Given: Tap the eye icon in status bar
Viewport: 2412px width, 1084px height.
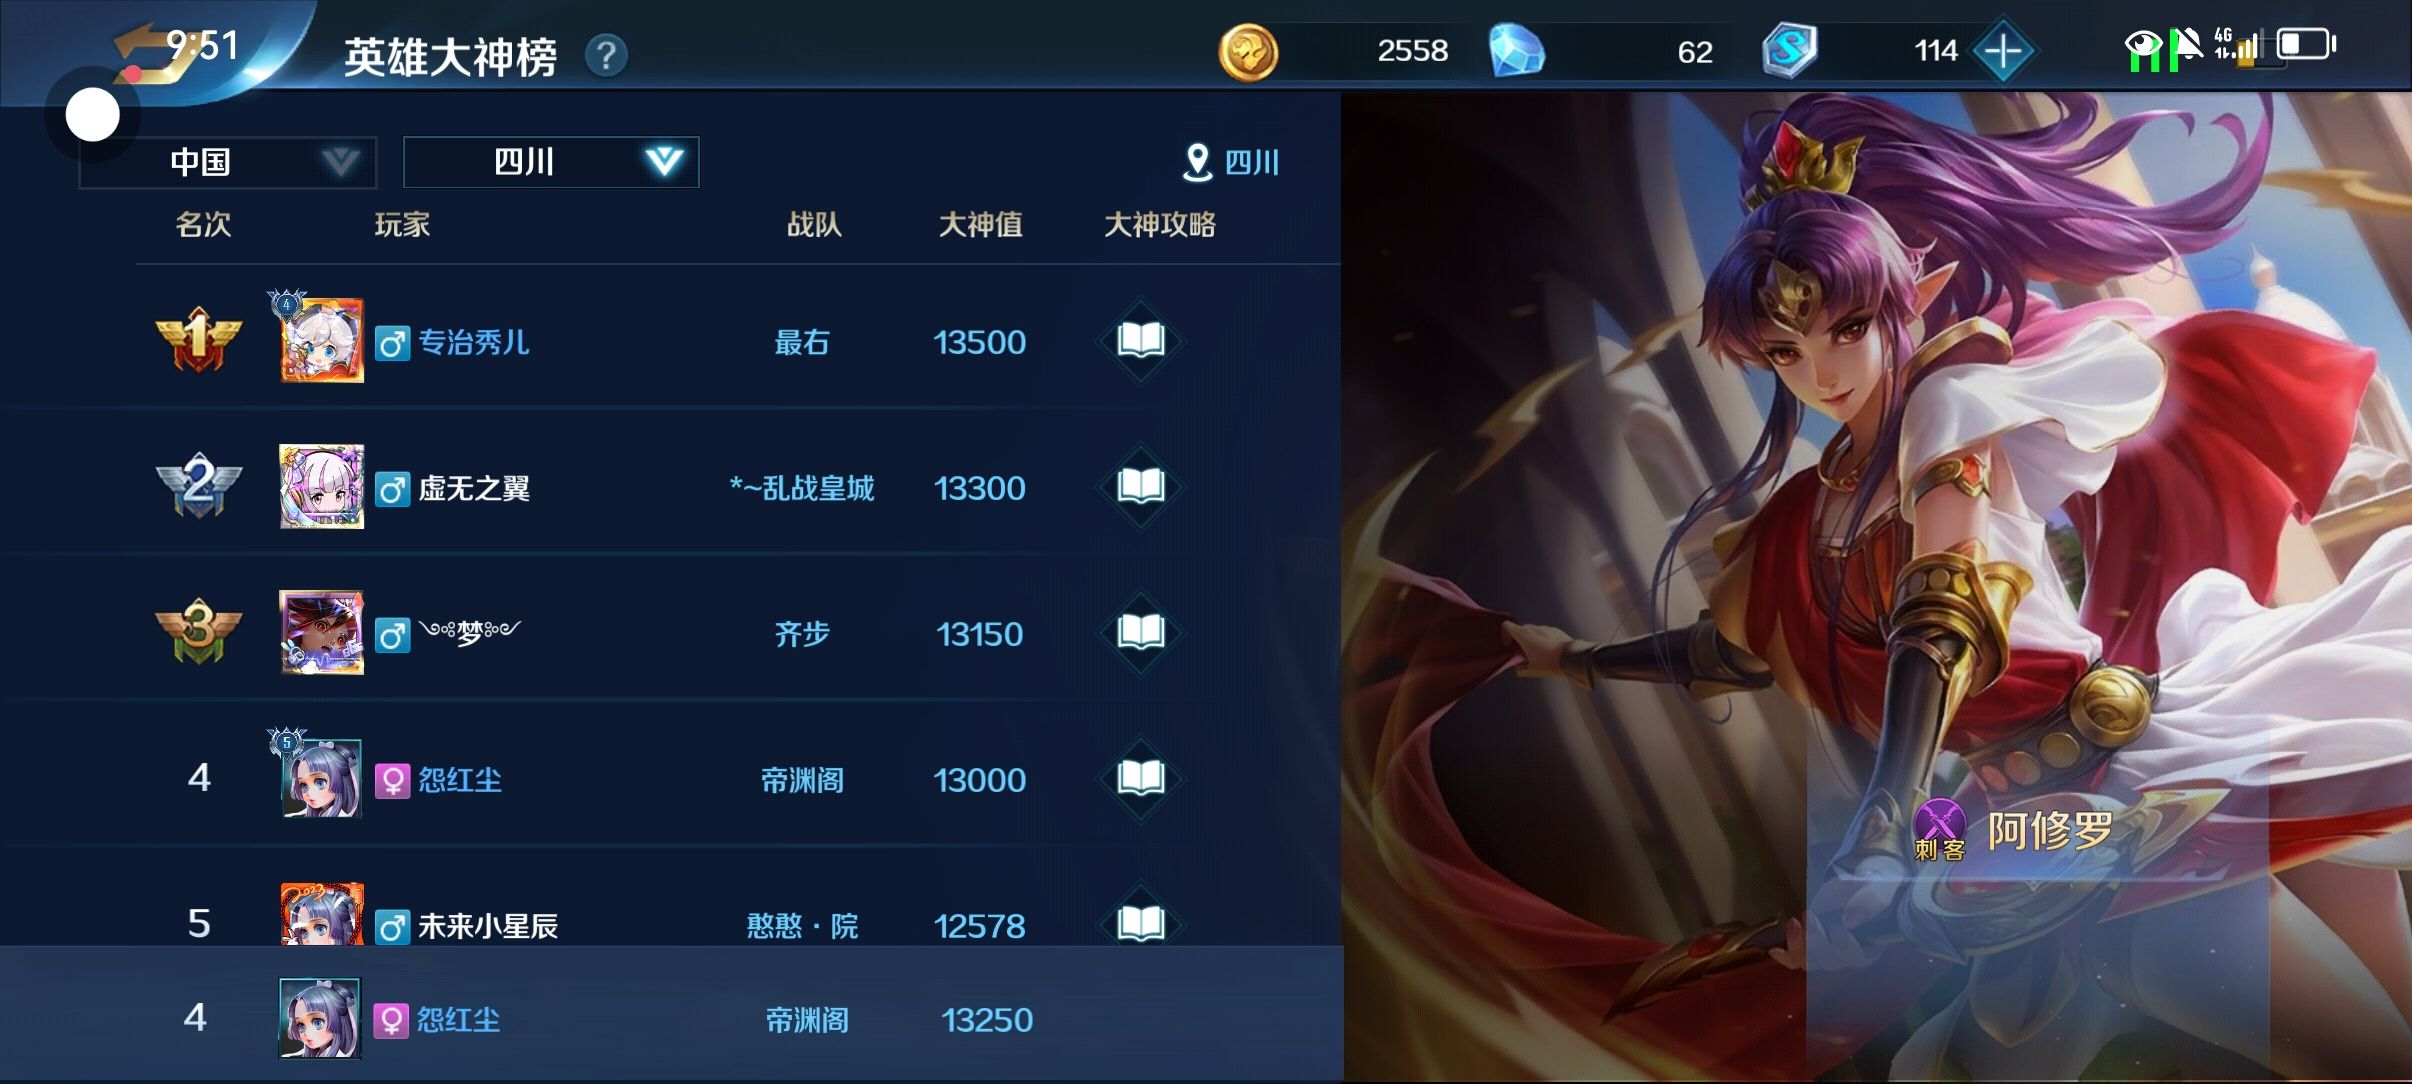Looking at the screenshot, I should click(2144, 45).
